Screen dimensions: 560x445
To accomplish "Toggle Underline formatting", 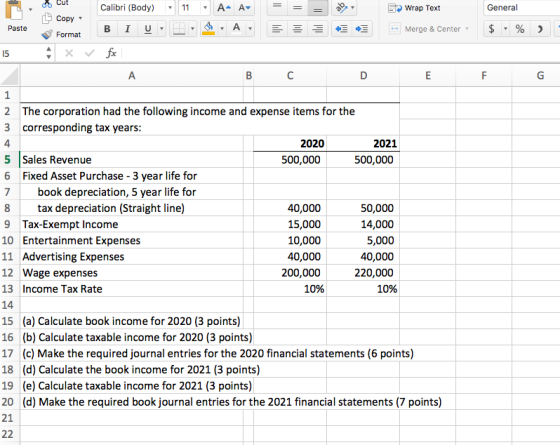I will click(x=148, y=29).
